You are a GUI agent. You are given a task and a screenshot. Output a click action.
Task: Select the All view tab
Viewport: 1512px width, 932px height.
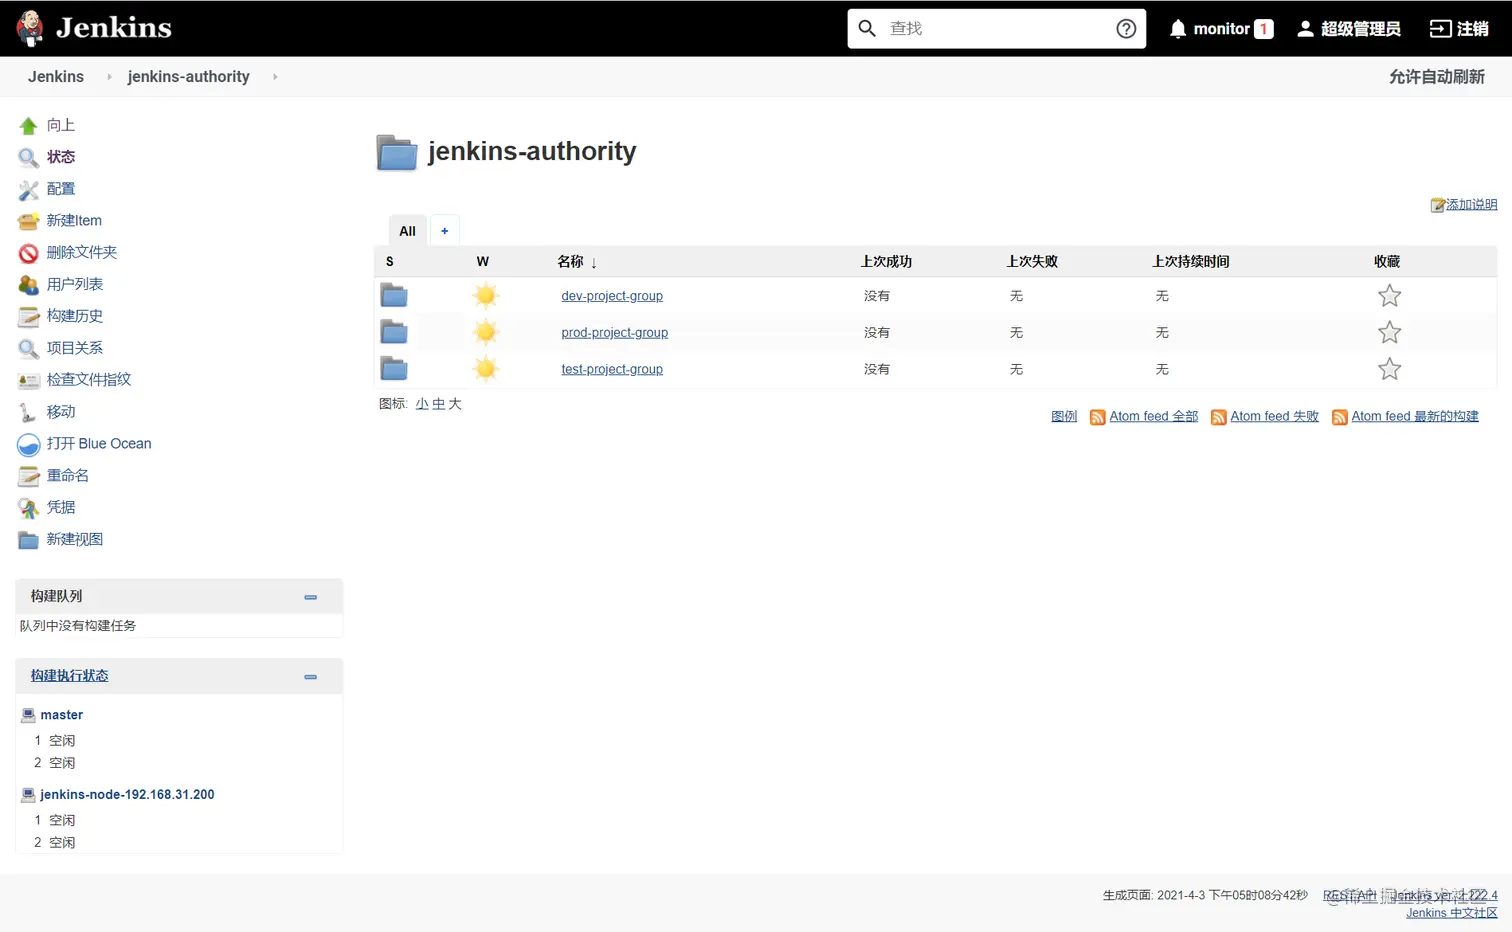pyautogui.click(x=407, y=231)
